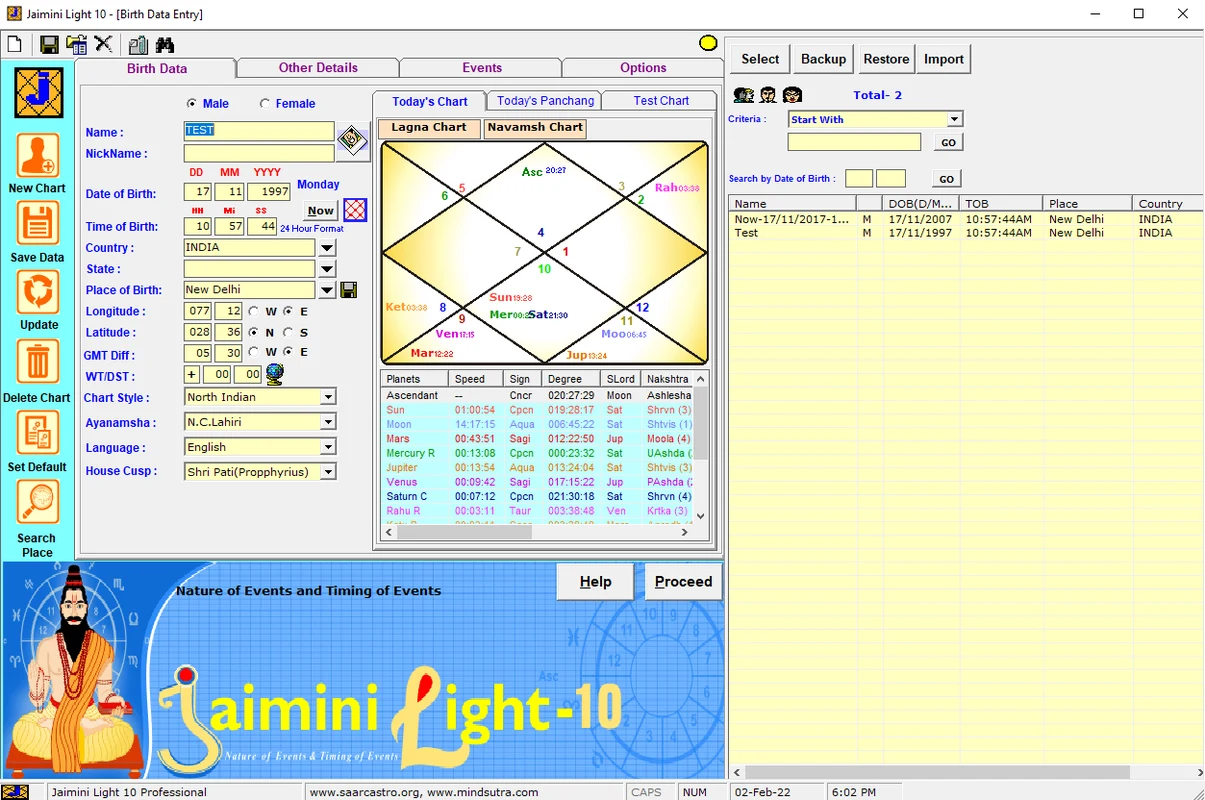The height and width of the screenshot is (800, 1205).
Task: Open the House Cusp dropdown
Action: tap(327, 472)
